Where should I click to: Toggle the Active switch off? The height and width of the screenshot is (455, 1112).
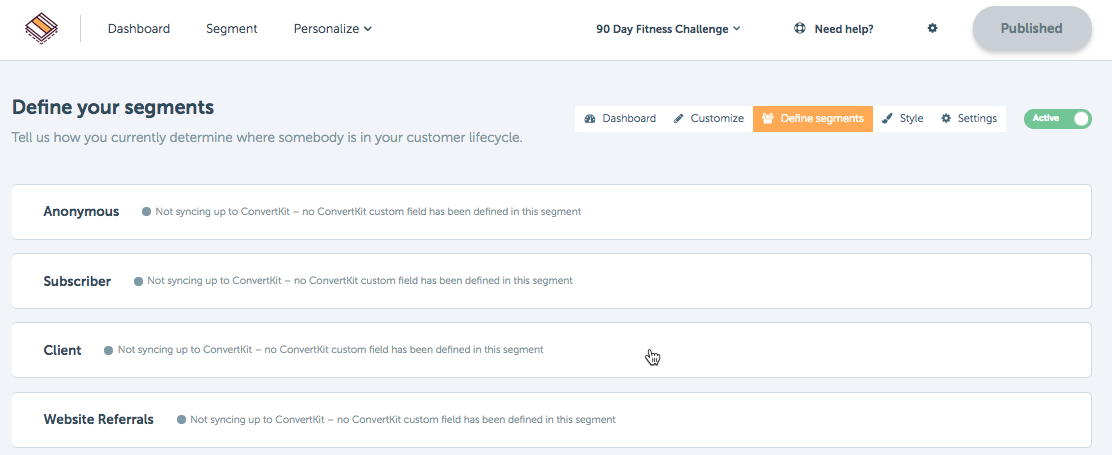pyautogui.click(x=1057, y=118)
